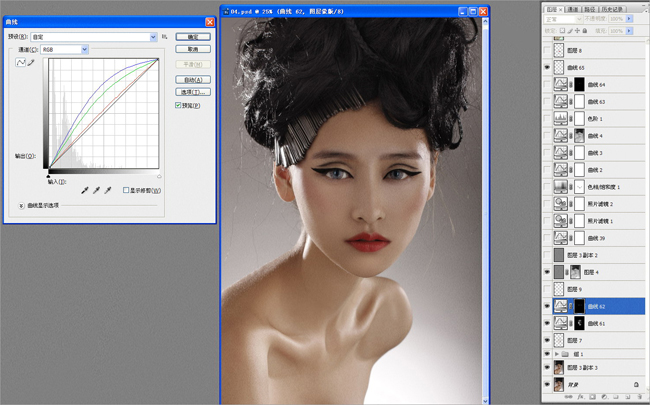Select the curve point editing tool
This screenshot has height=405, width=650.
[x=20, y=63]
